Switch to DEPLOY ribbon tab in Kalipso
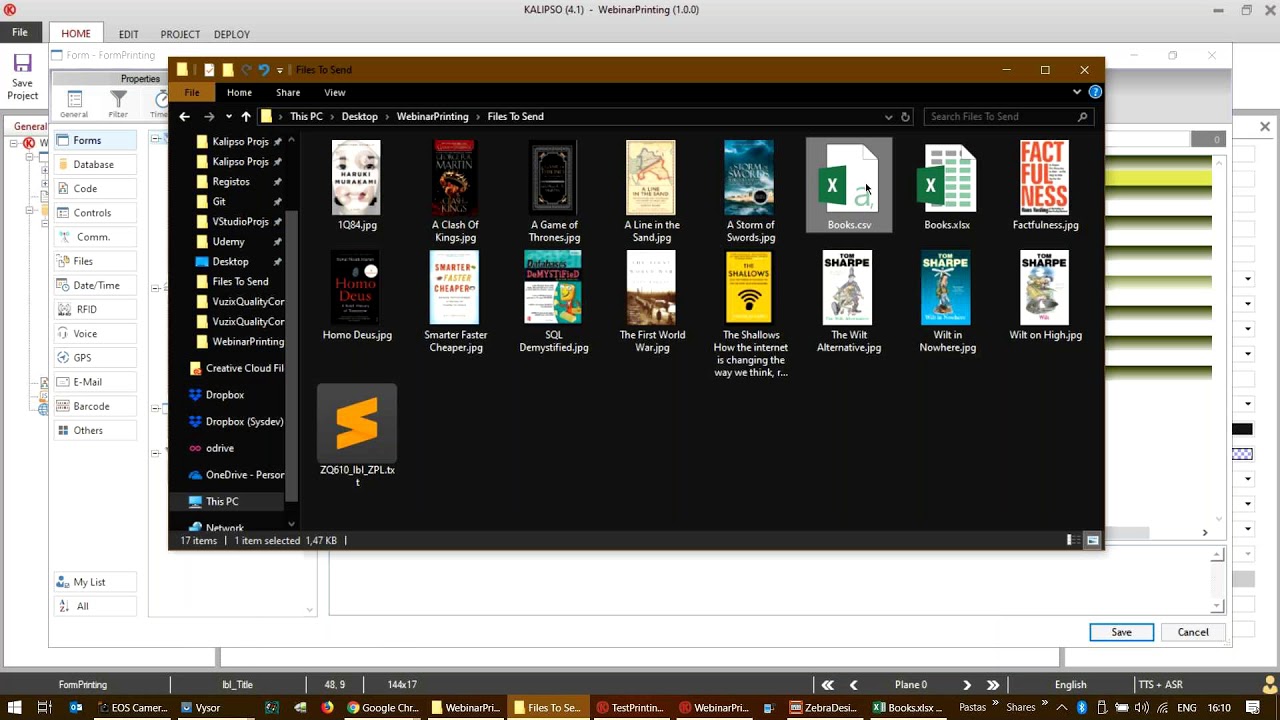 (x=231, y=34)
